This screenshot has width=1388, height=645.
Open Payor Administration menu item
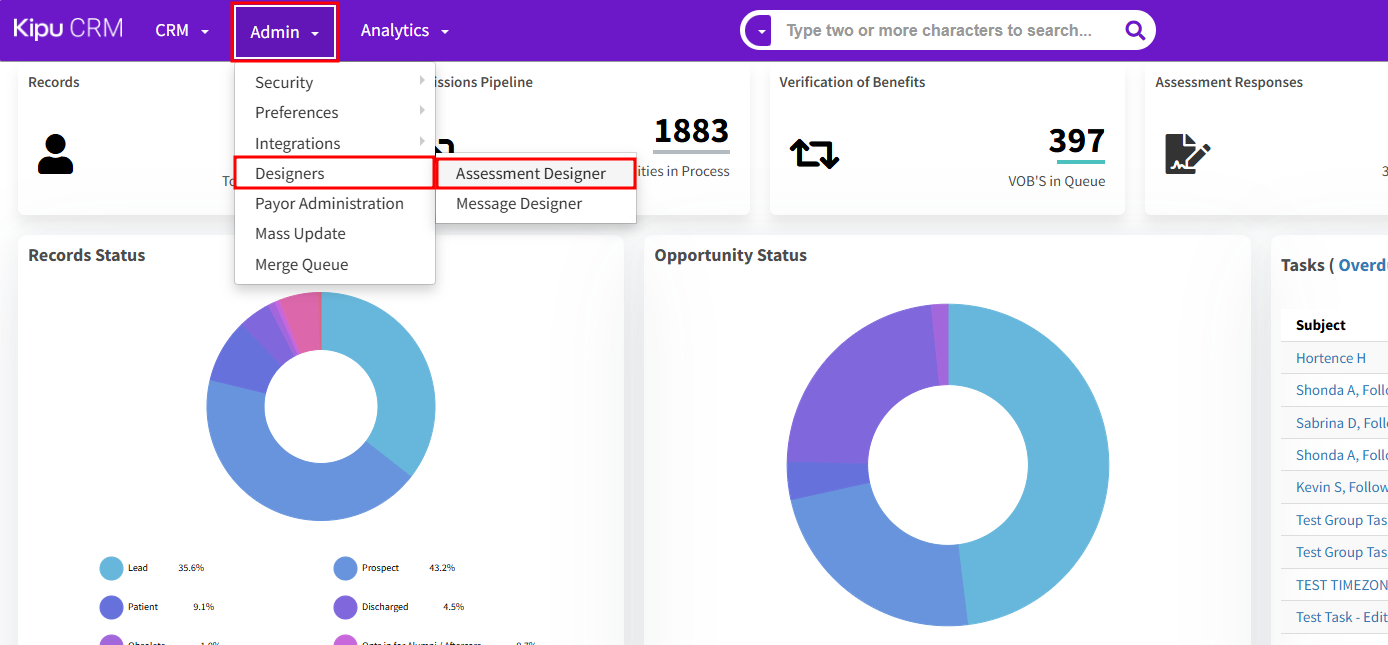[329, 203]
